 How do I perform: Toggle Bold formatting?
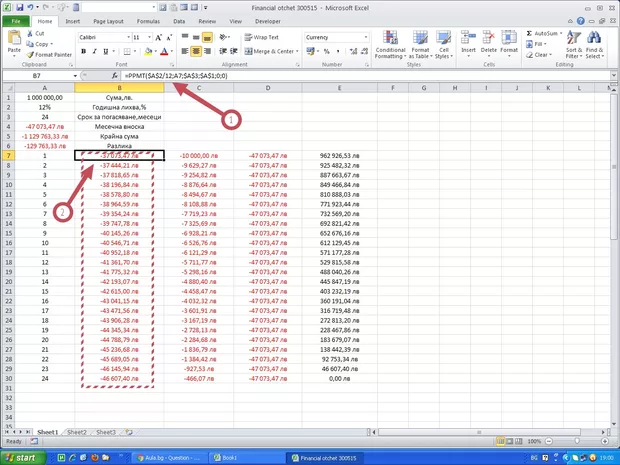click(82, 51)
